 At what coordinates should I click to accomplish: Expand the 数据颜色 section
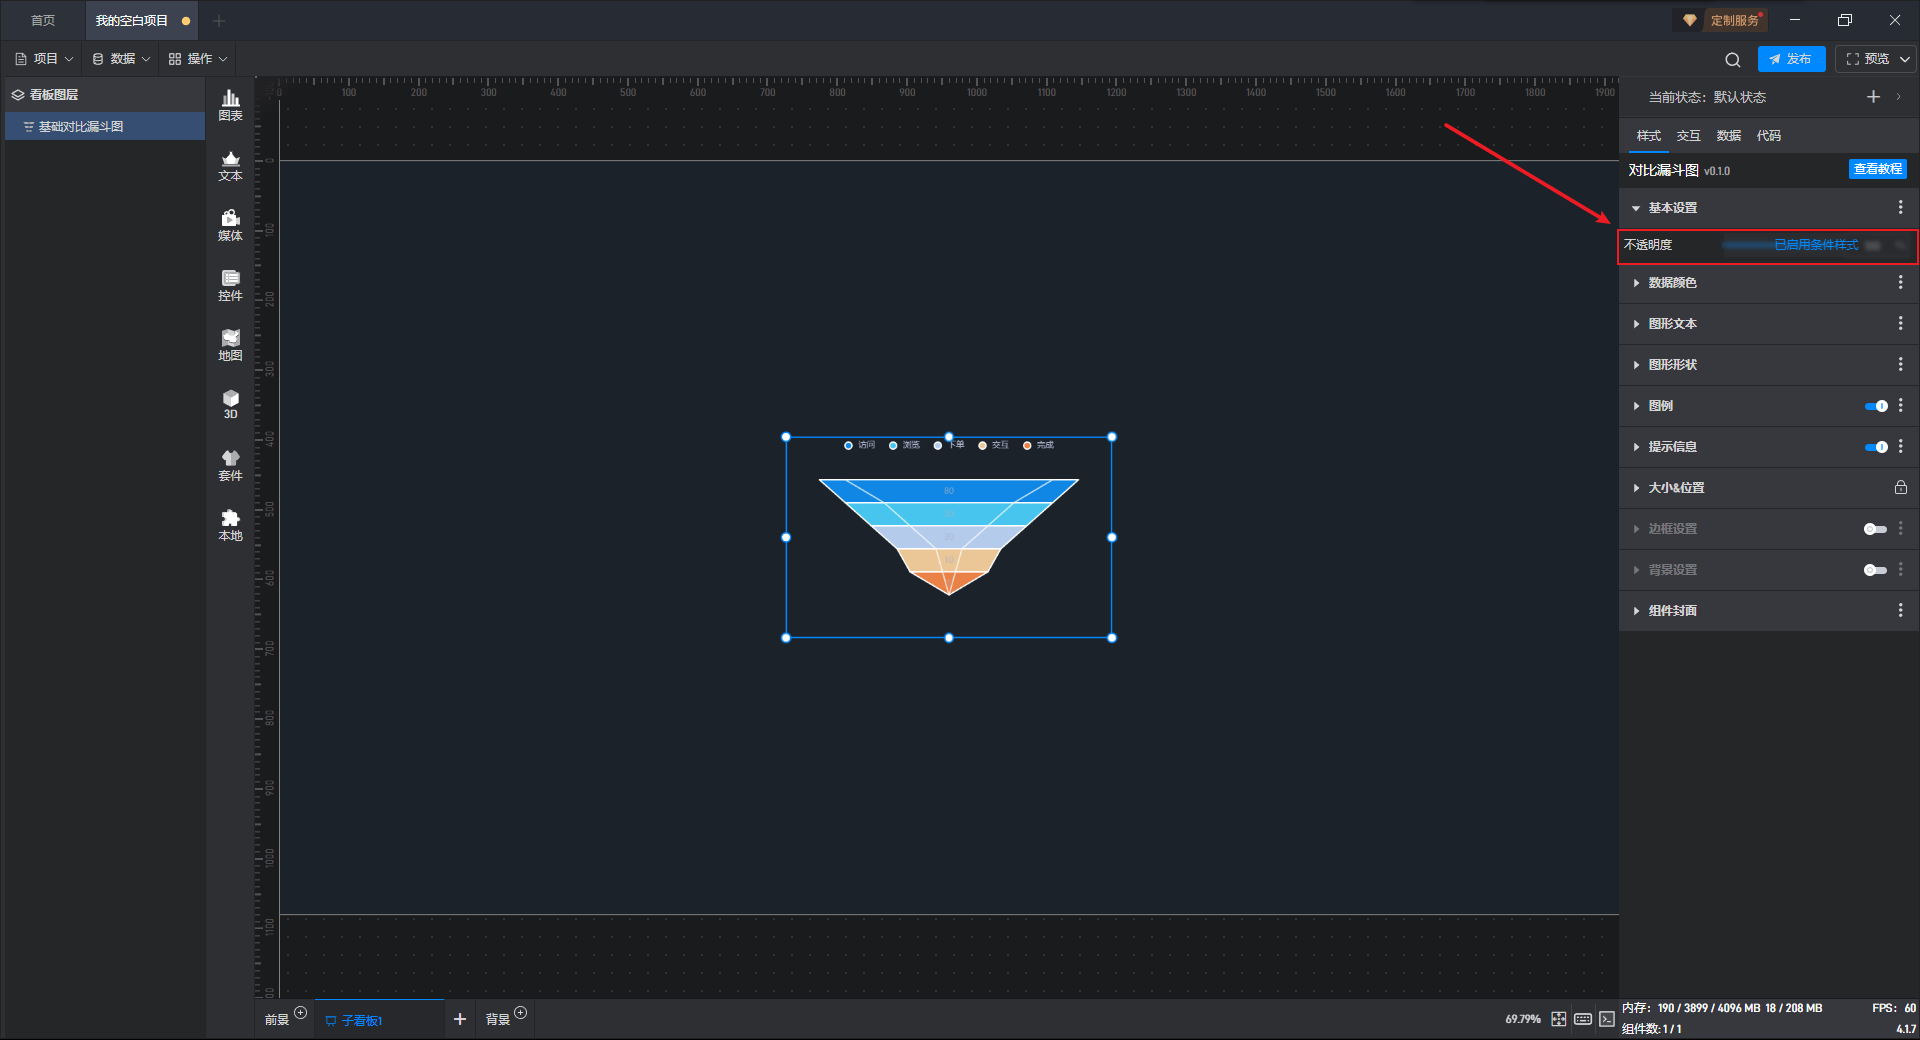[x=1672, y=283]
